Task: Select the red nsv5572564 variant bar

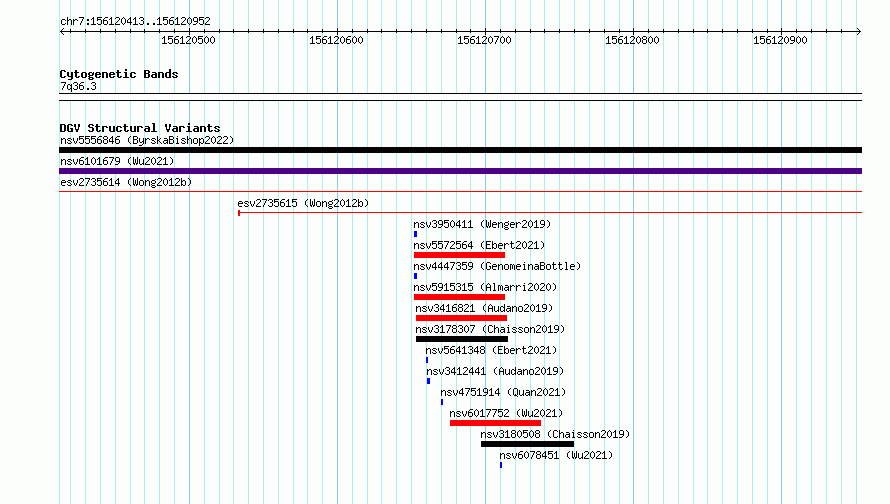Action: [459, 255]
